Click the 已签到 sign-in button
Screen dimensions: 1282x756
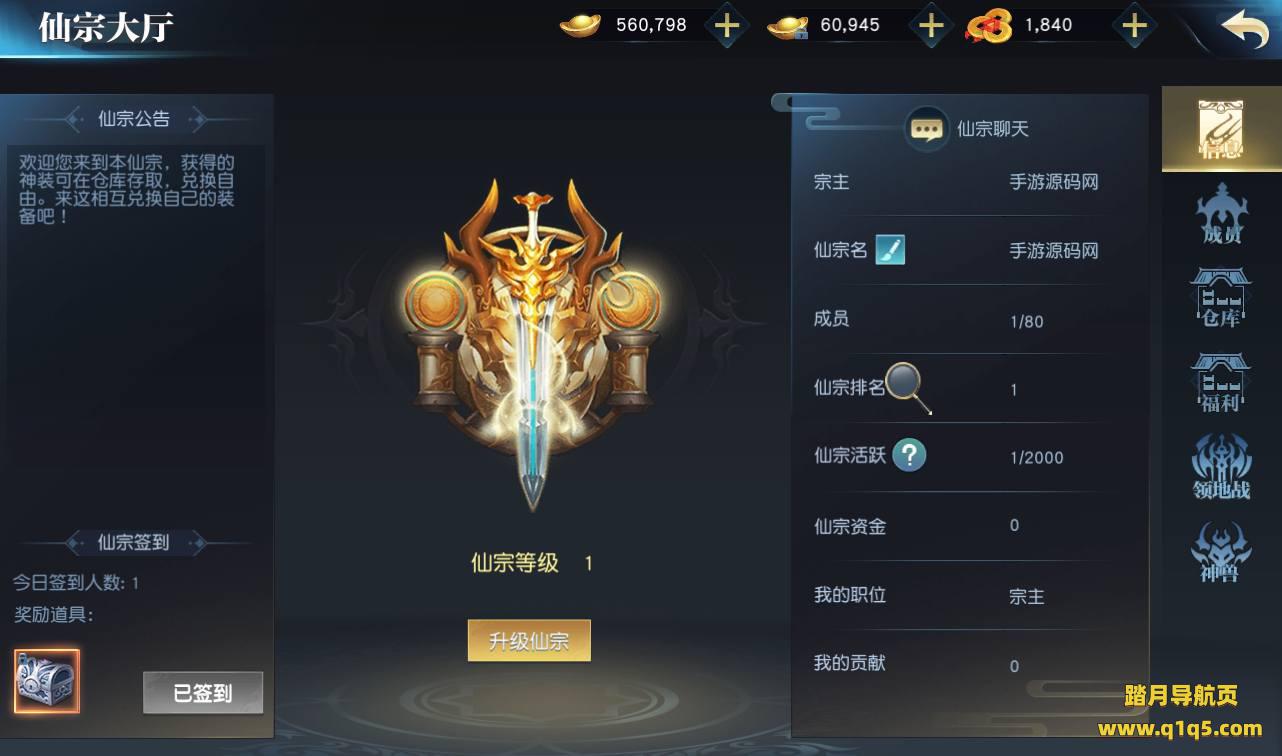click(x=203, y=693)
